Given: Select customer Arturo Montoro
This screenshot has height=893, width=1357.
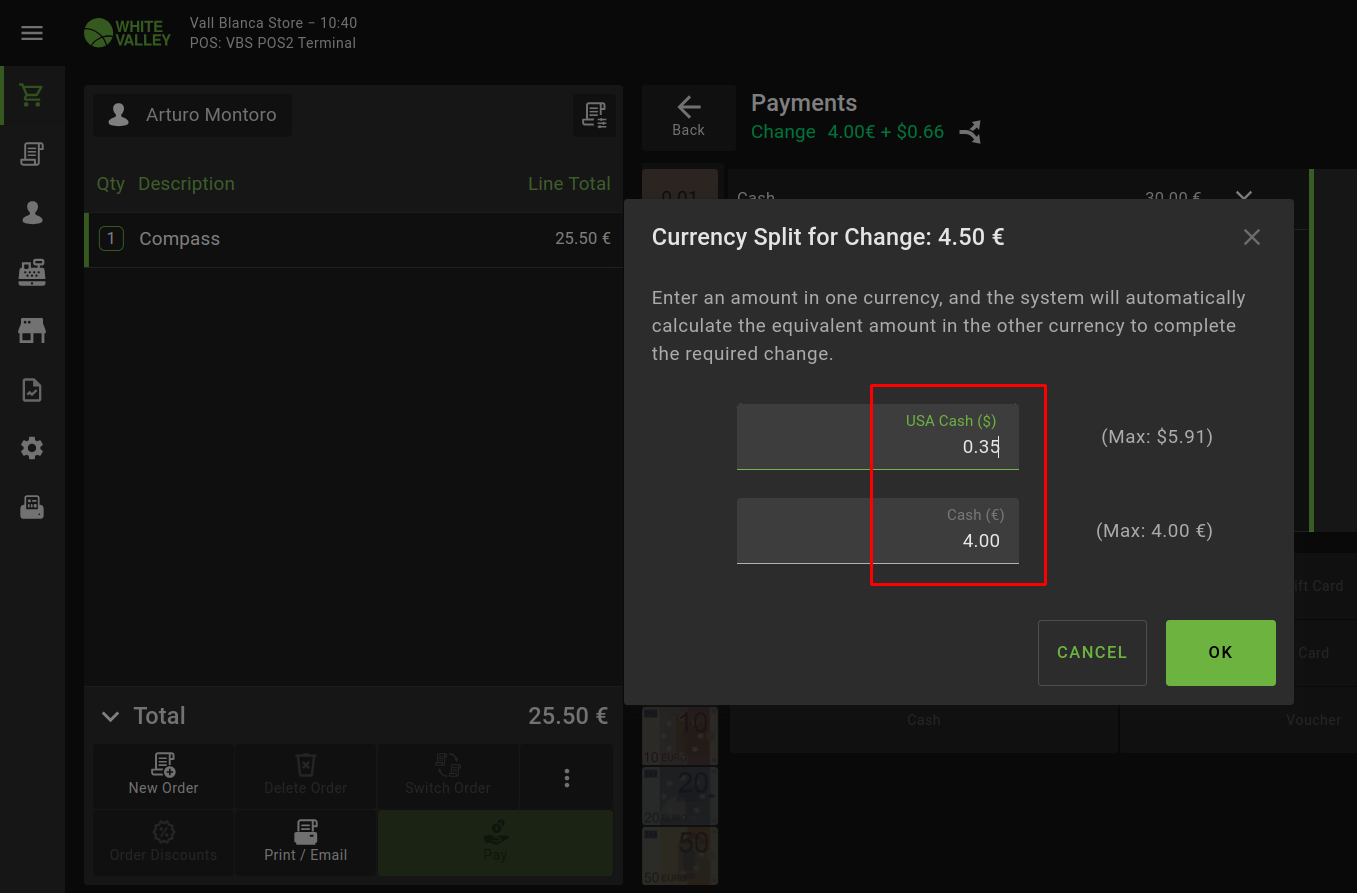Looking at the screenshot, I should 193,115.
